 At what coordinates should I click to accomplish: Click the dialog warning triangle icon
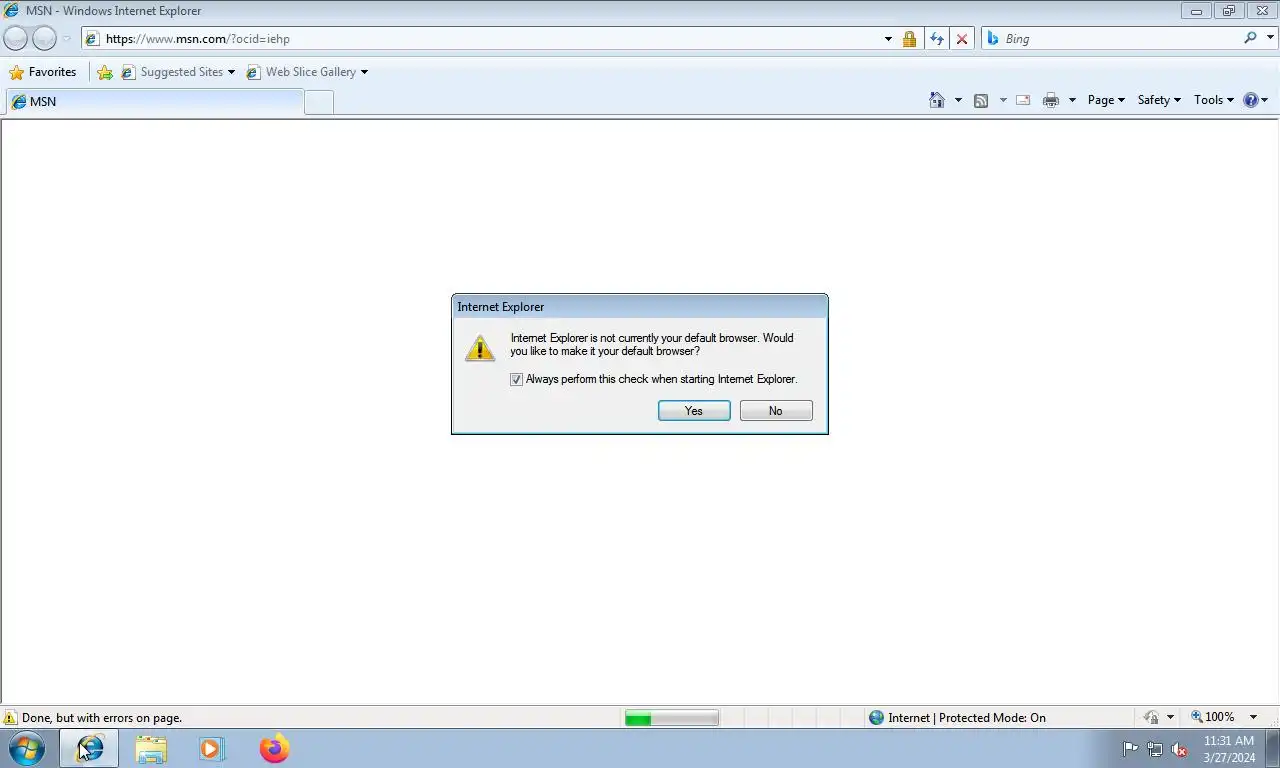click(x=480, y=347)
